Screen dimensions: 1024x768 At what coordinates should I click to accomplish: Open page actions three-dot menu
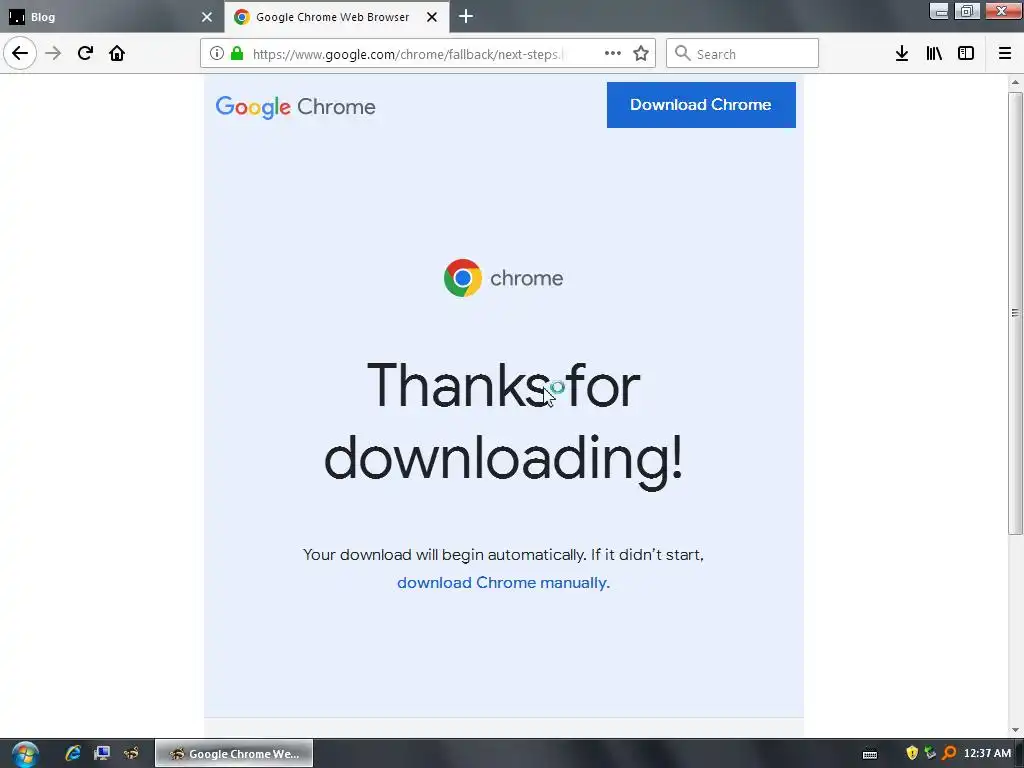[x=613, y=54]
